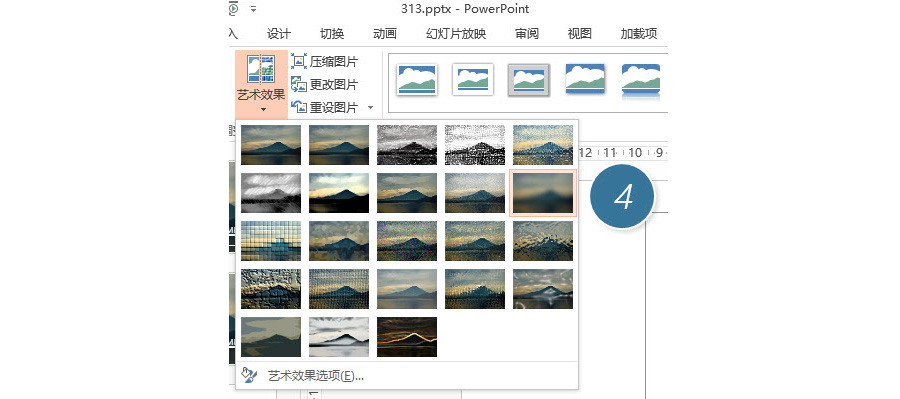Screen dimensions: 900x399
Task: Apply the dark Glow Edges effect
Action: 407,337
